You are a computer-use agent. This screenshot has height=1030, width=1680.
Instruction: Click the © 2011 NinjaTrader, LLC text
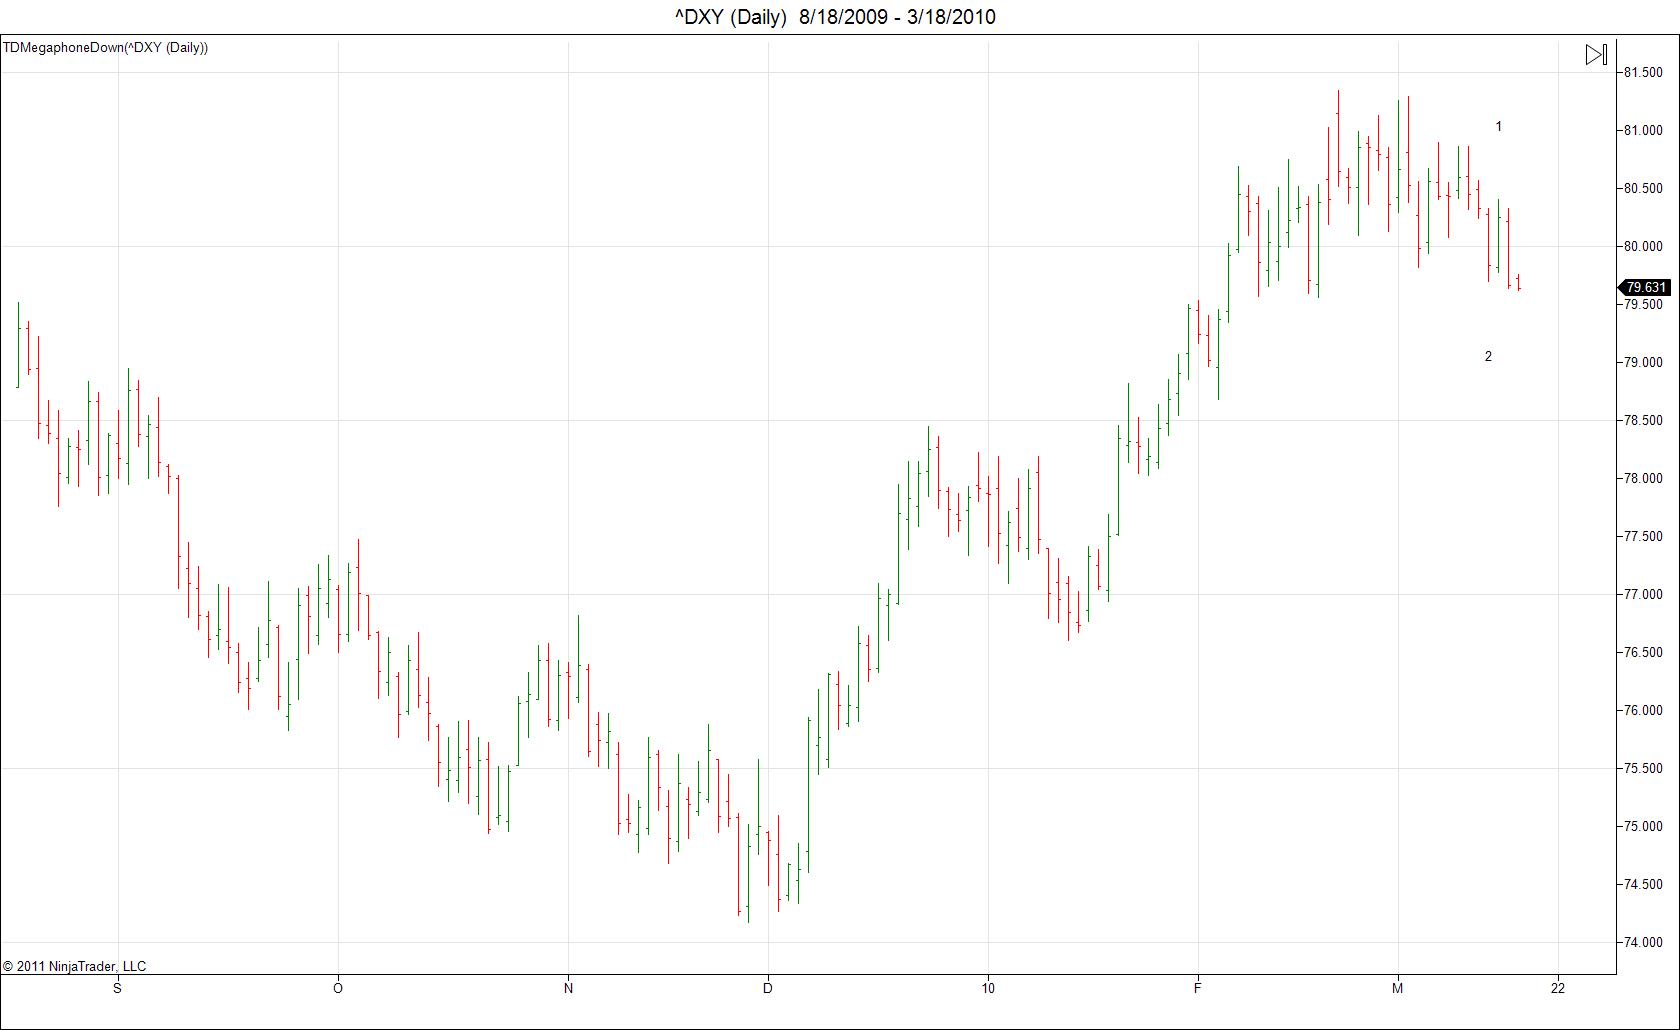pos(75,966)
